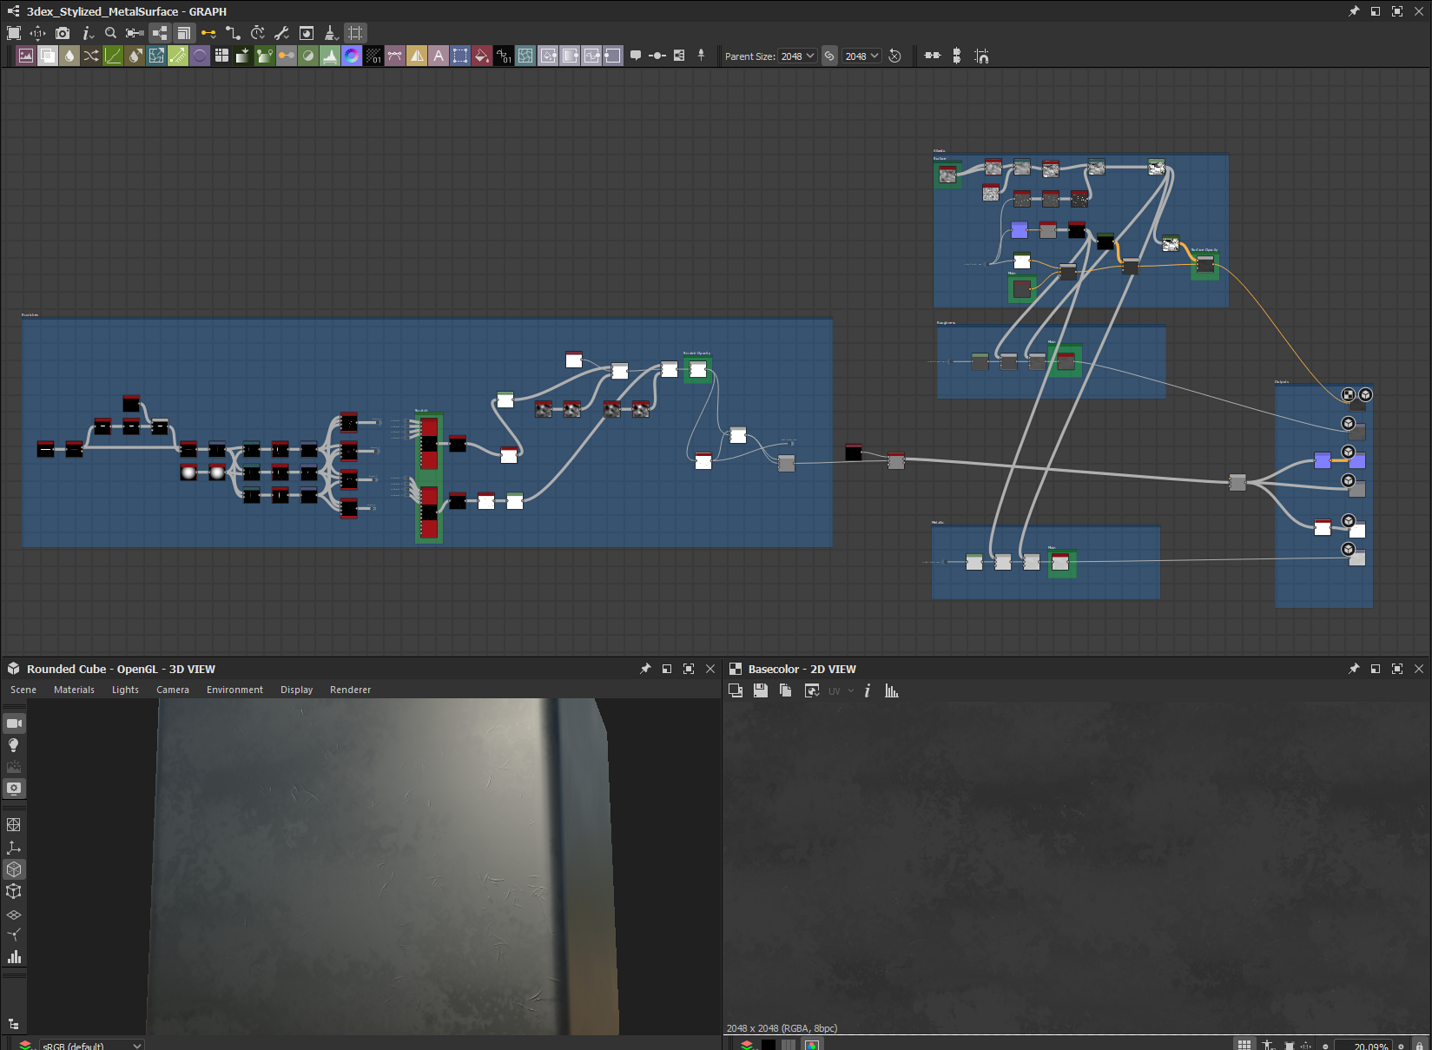This screenshot has width=1432, height=1050.
Task: Reset Parent Size with the reset arrow
Action: coord(895,56)
